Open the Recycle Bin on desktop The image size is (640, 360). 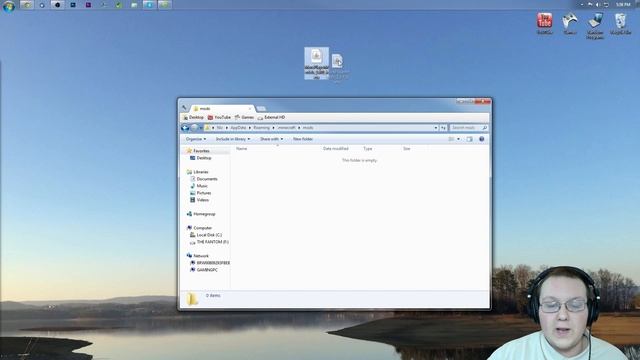[x=620, y=23]
